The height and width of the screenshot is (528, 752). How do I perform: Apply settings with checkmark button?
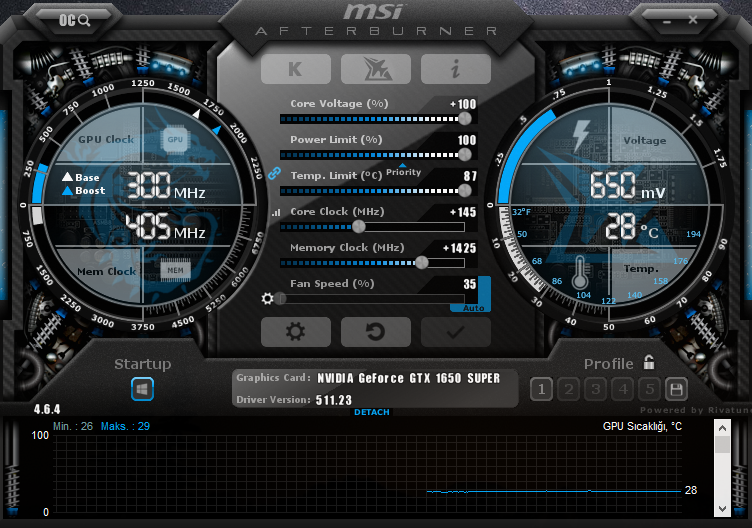pos(456,332)
